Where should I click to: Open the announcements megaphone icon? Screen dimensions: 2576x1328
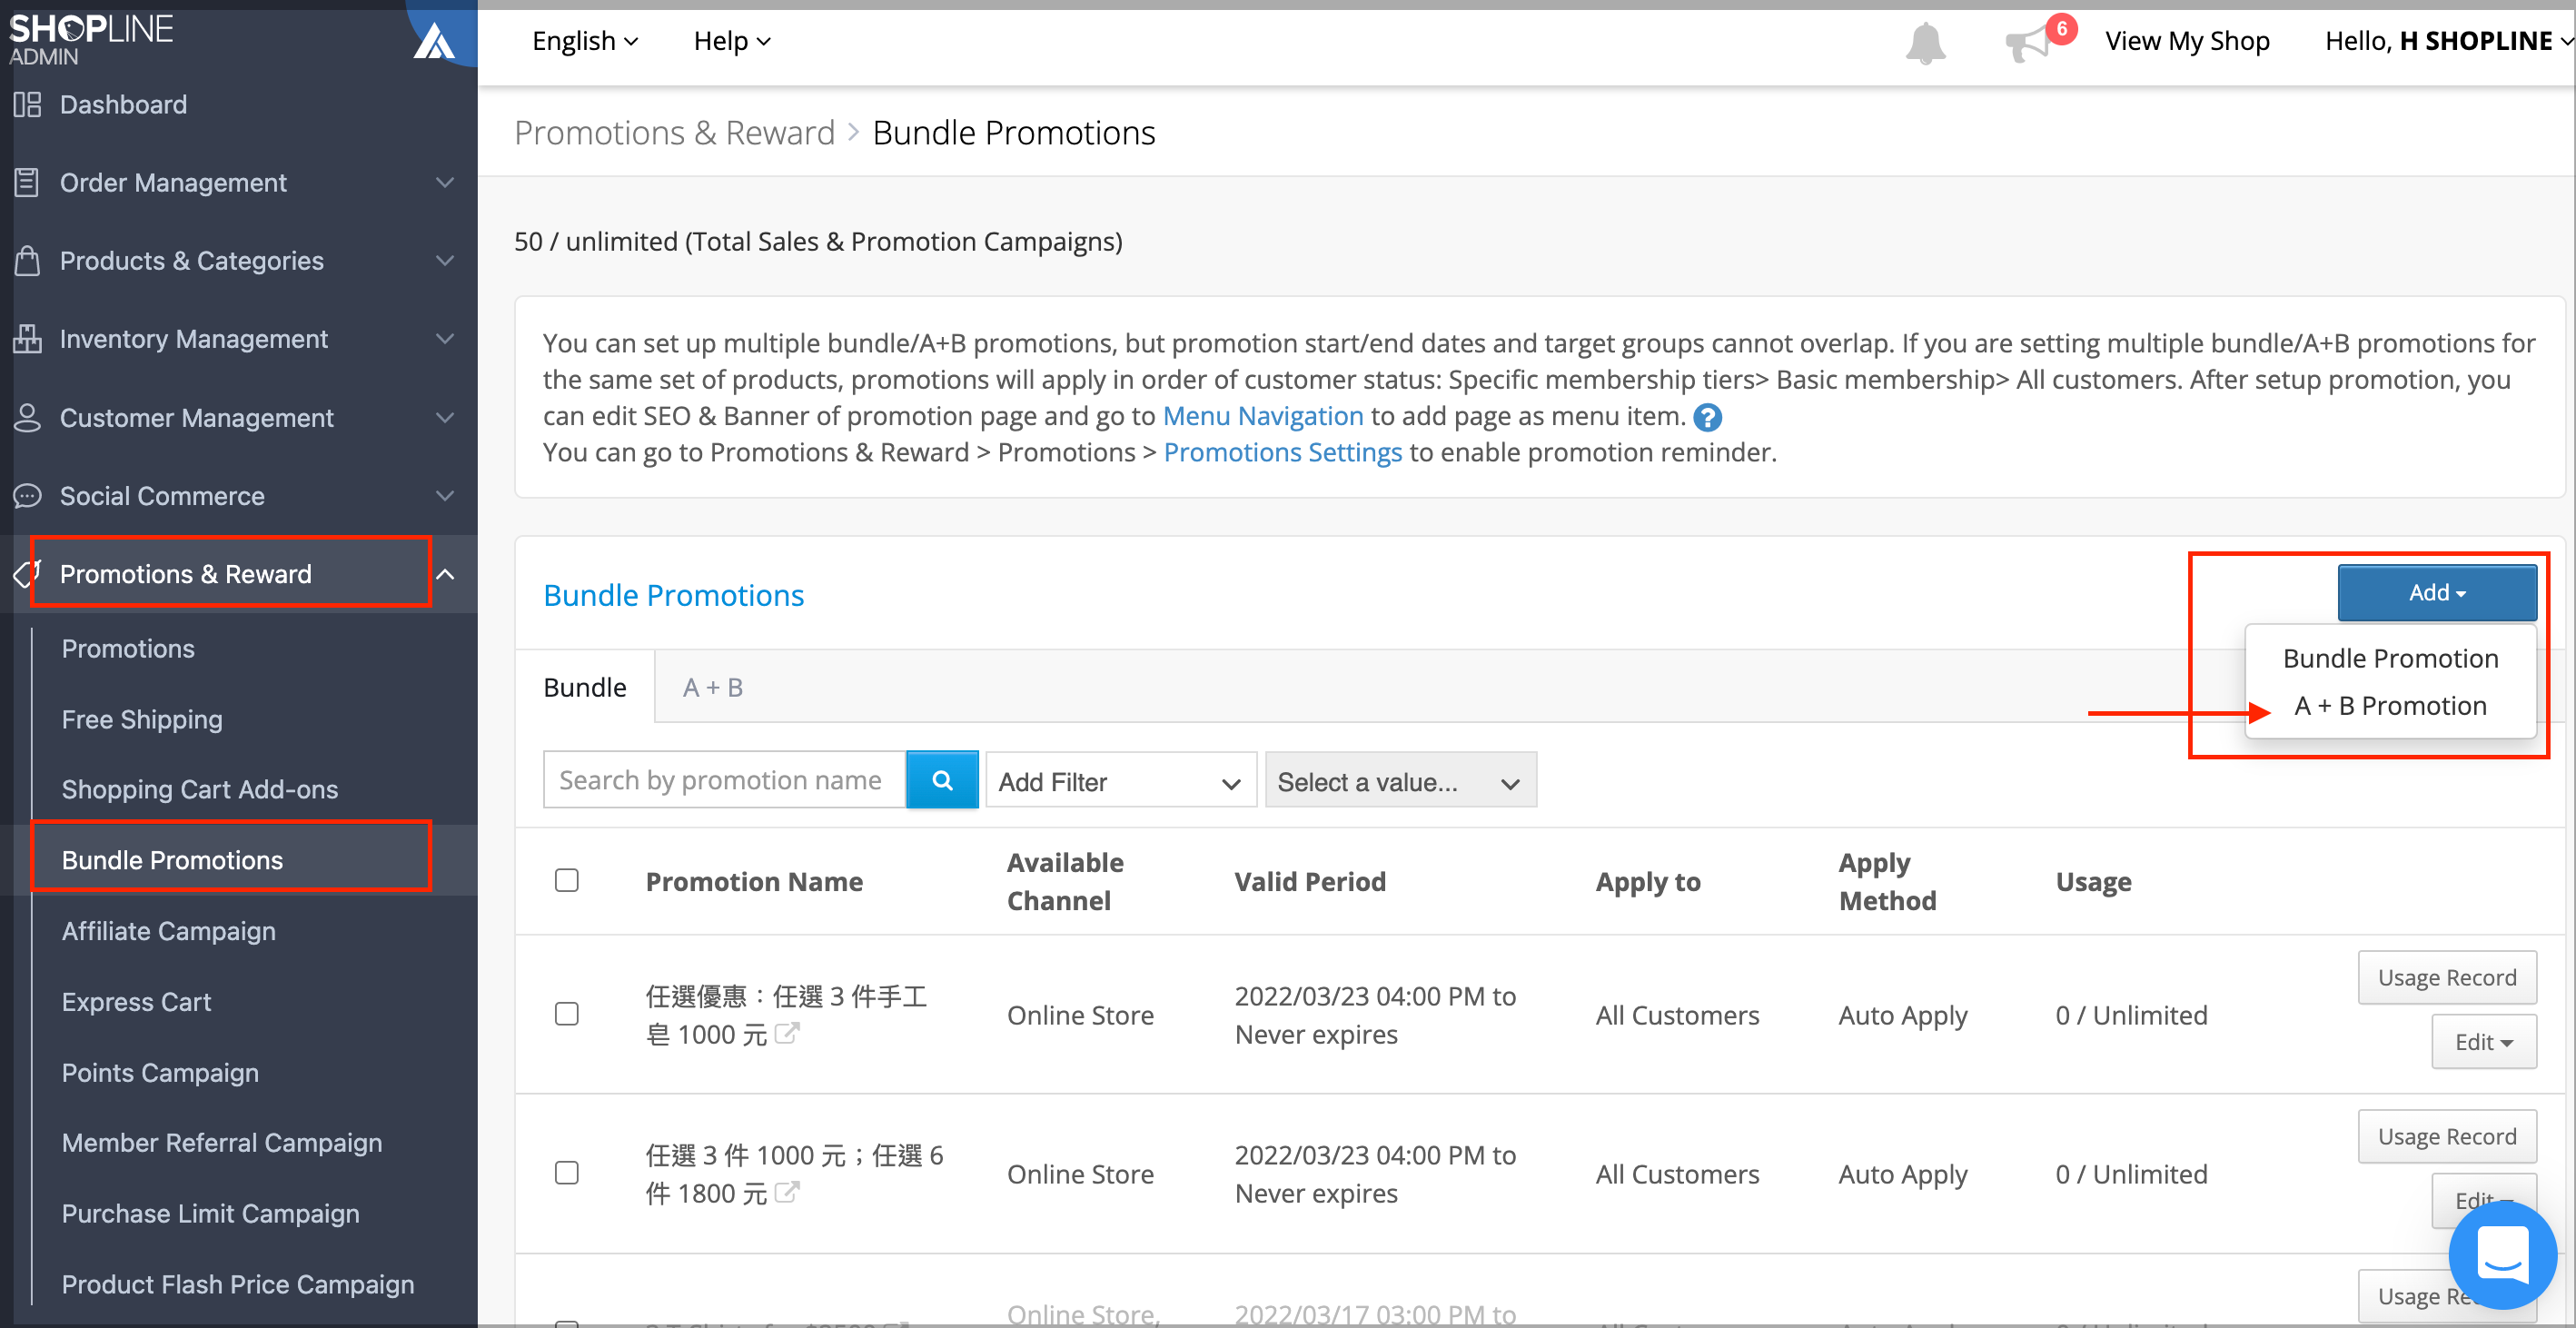point(2030,44)
